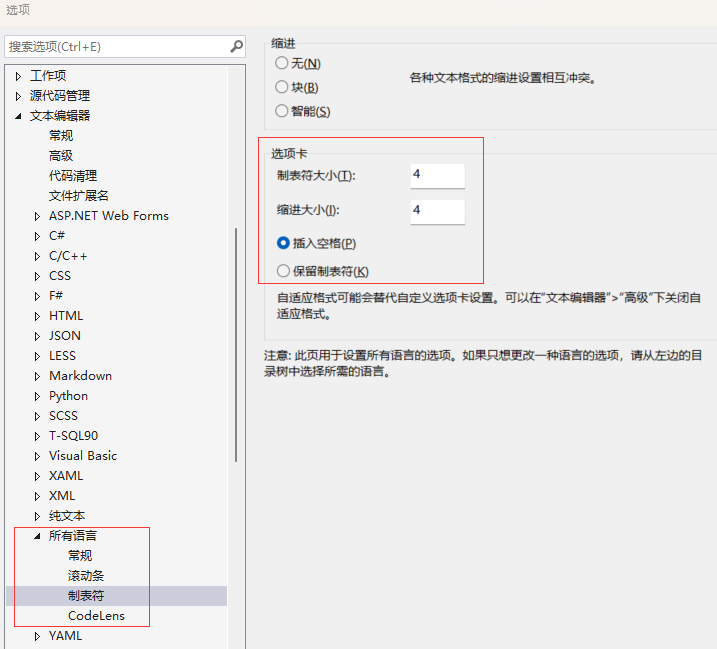Expand the 源代码管理 tree node
This screenshot has width=717, height=649.
tap(18, 96)
